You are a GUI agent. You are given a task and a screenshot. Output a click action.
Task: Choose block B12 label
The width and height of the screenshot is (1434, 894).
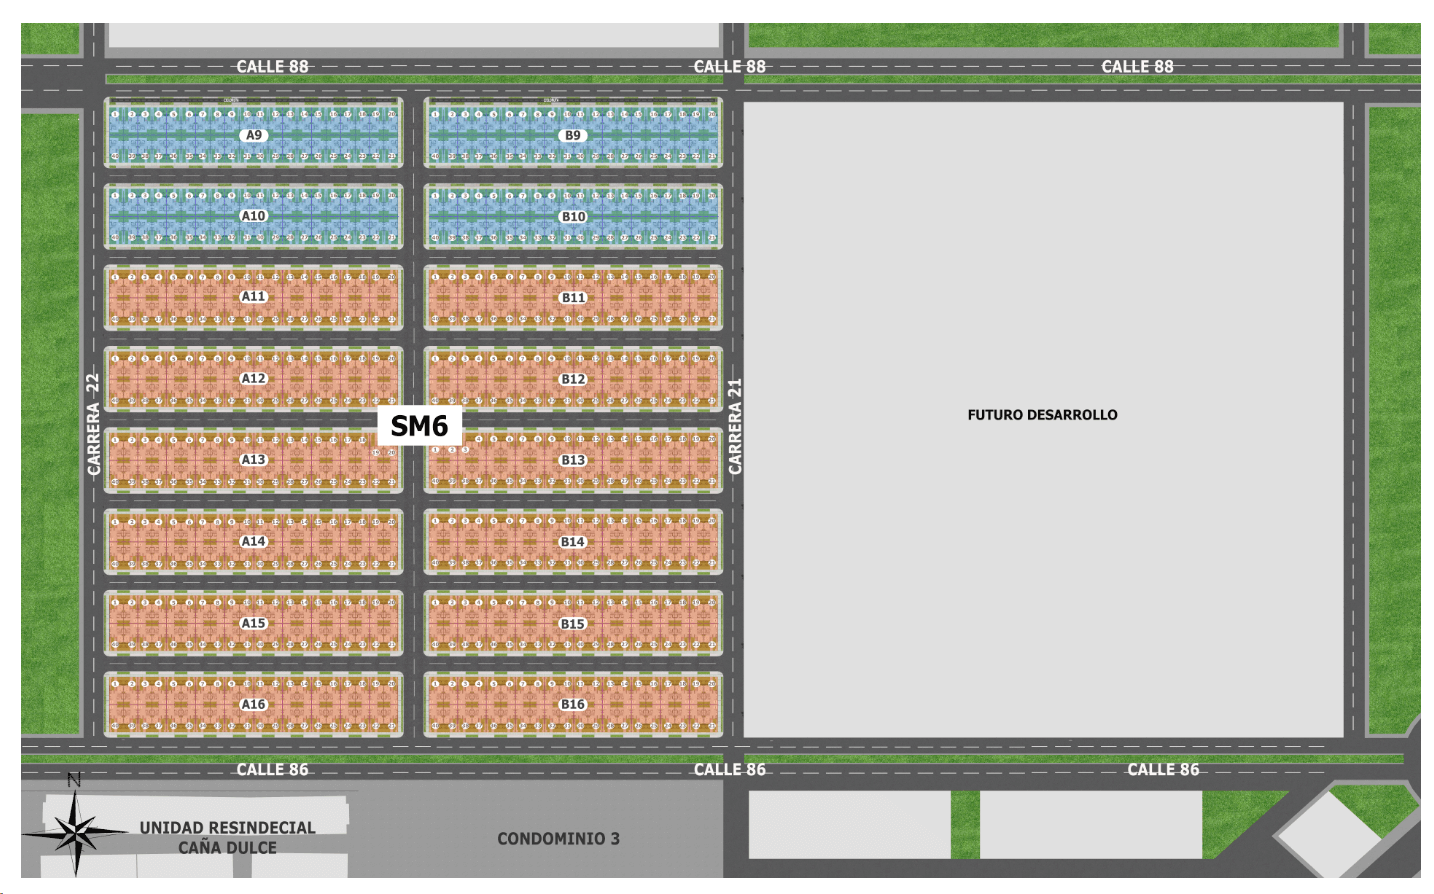pyautogui.click(x=573, y=379)
